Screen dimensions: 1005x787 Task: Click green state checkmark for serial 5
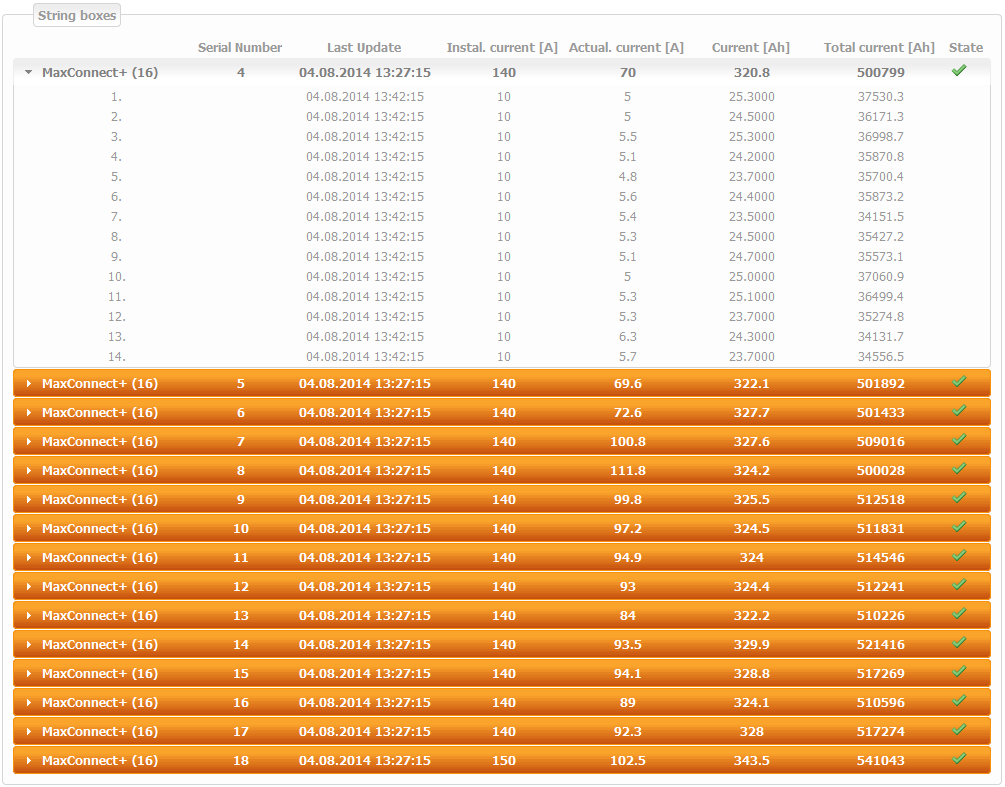pyautogui.click(x=959, y=382)
